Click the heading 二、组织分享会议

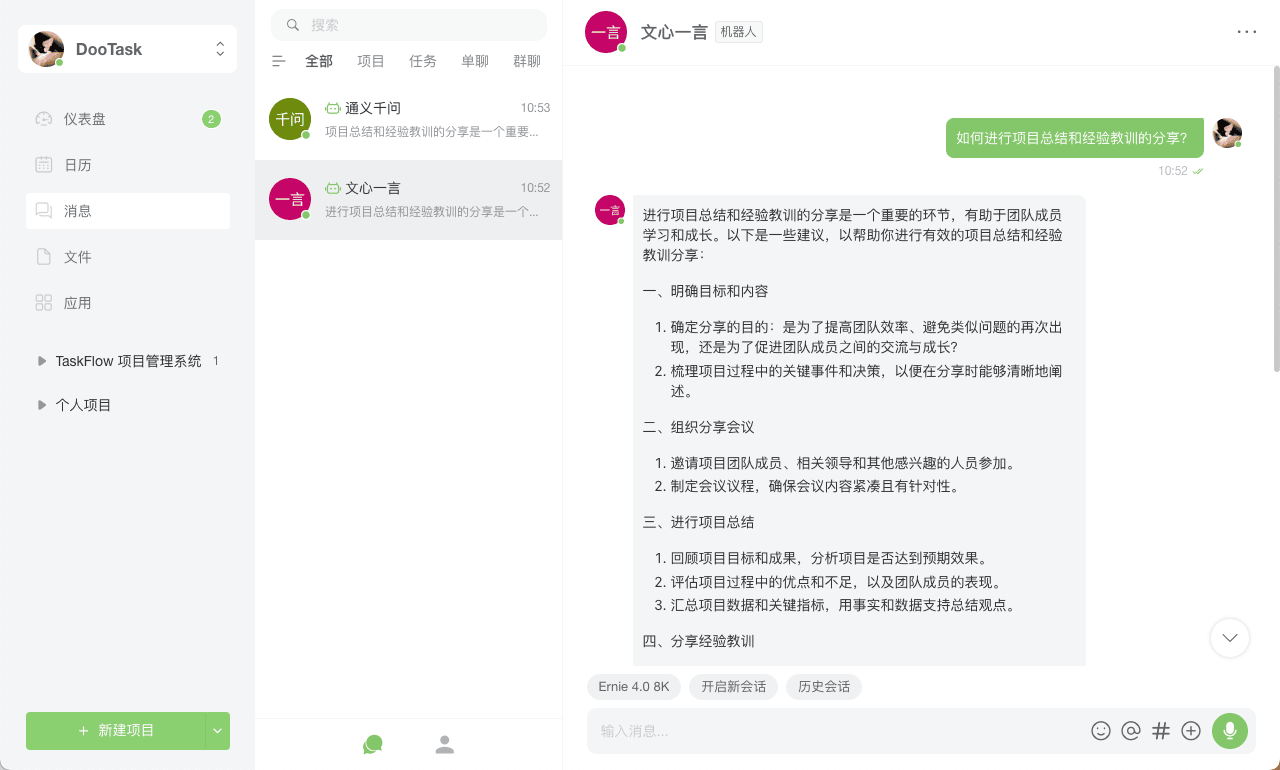pos(698,427)
